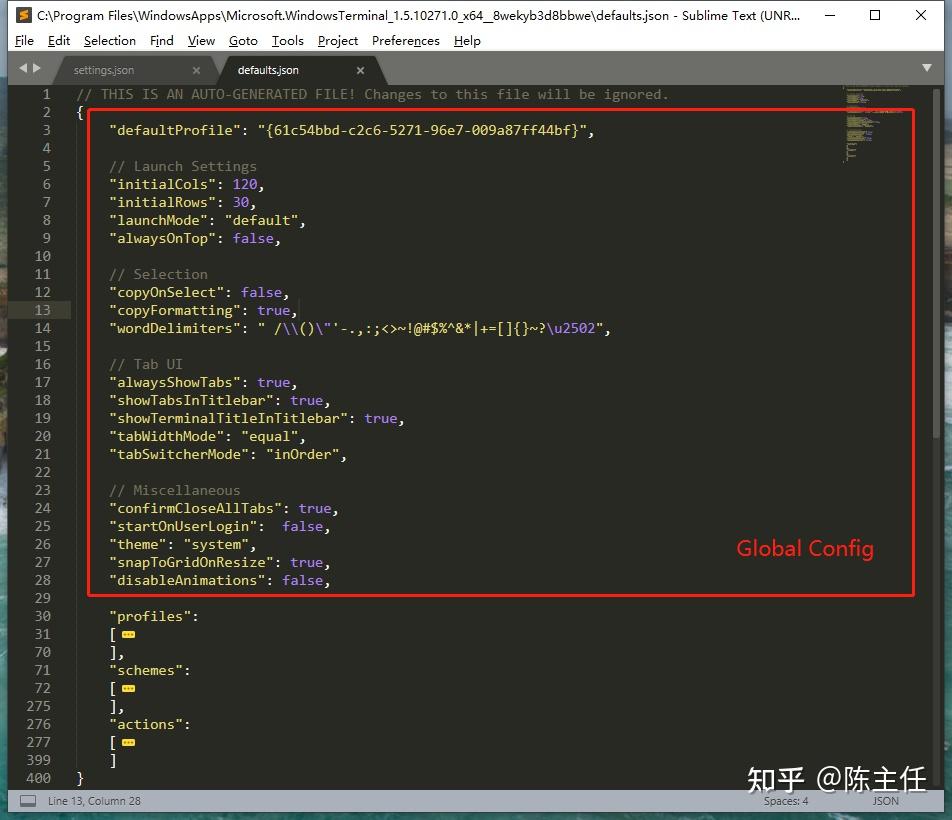Image resolution: width=952 pixels, height=820 pixels.
Task: Open the View menu
Action: [x=201, y=41]
